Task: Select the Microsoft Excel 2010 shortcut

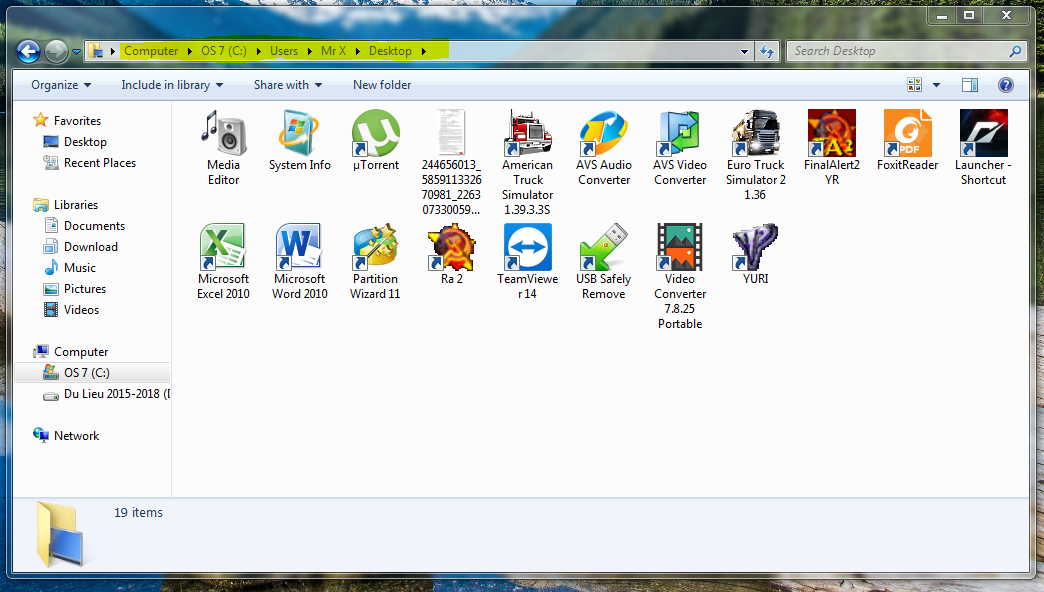Action: click(223, 262)
